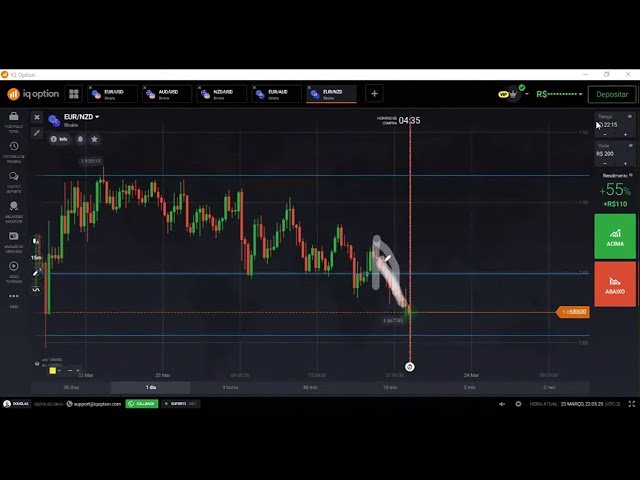Click the VIP crown profile avatar
Image resolution: width=640 pixels, height=480 pixels.
pyautogui.click(x=513, y=94)
